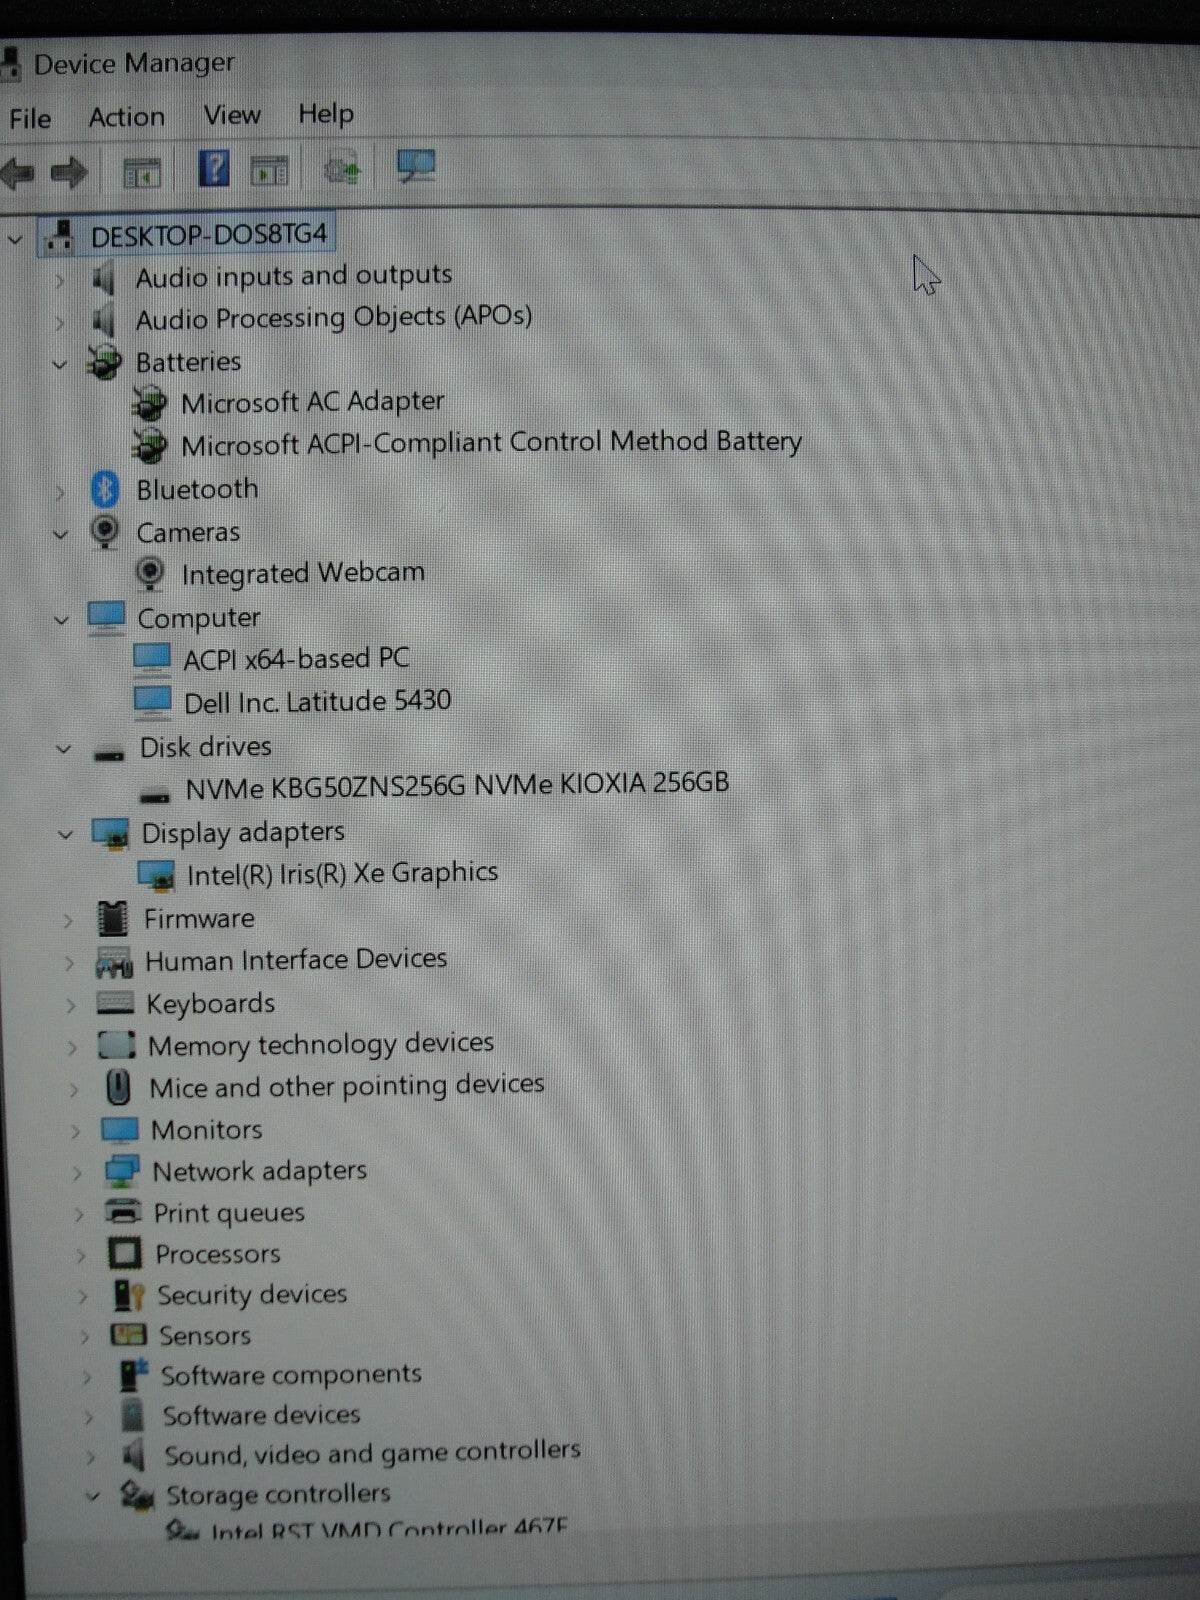Click the Integrated Webcam device icon
This screenshot has width=1200, height=1600.
(150, 574)
